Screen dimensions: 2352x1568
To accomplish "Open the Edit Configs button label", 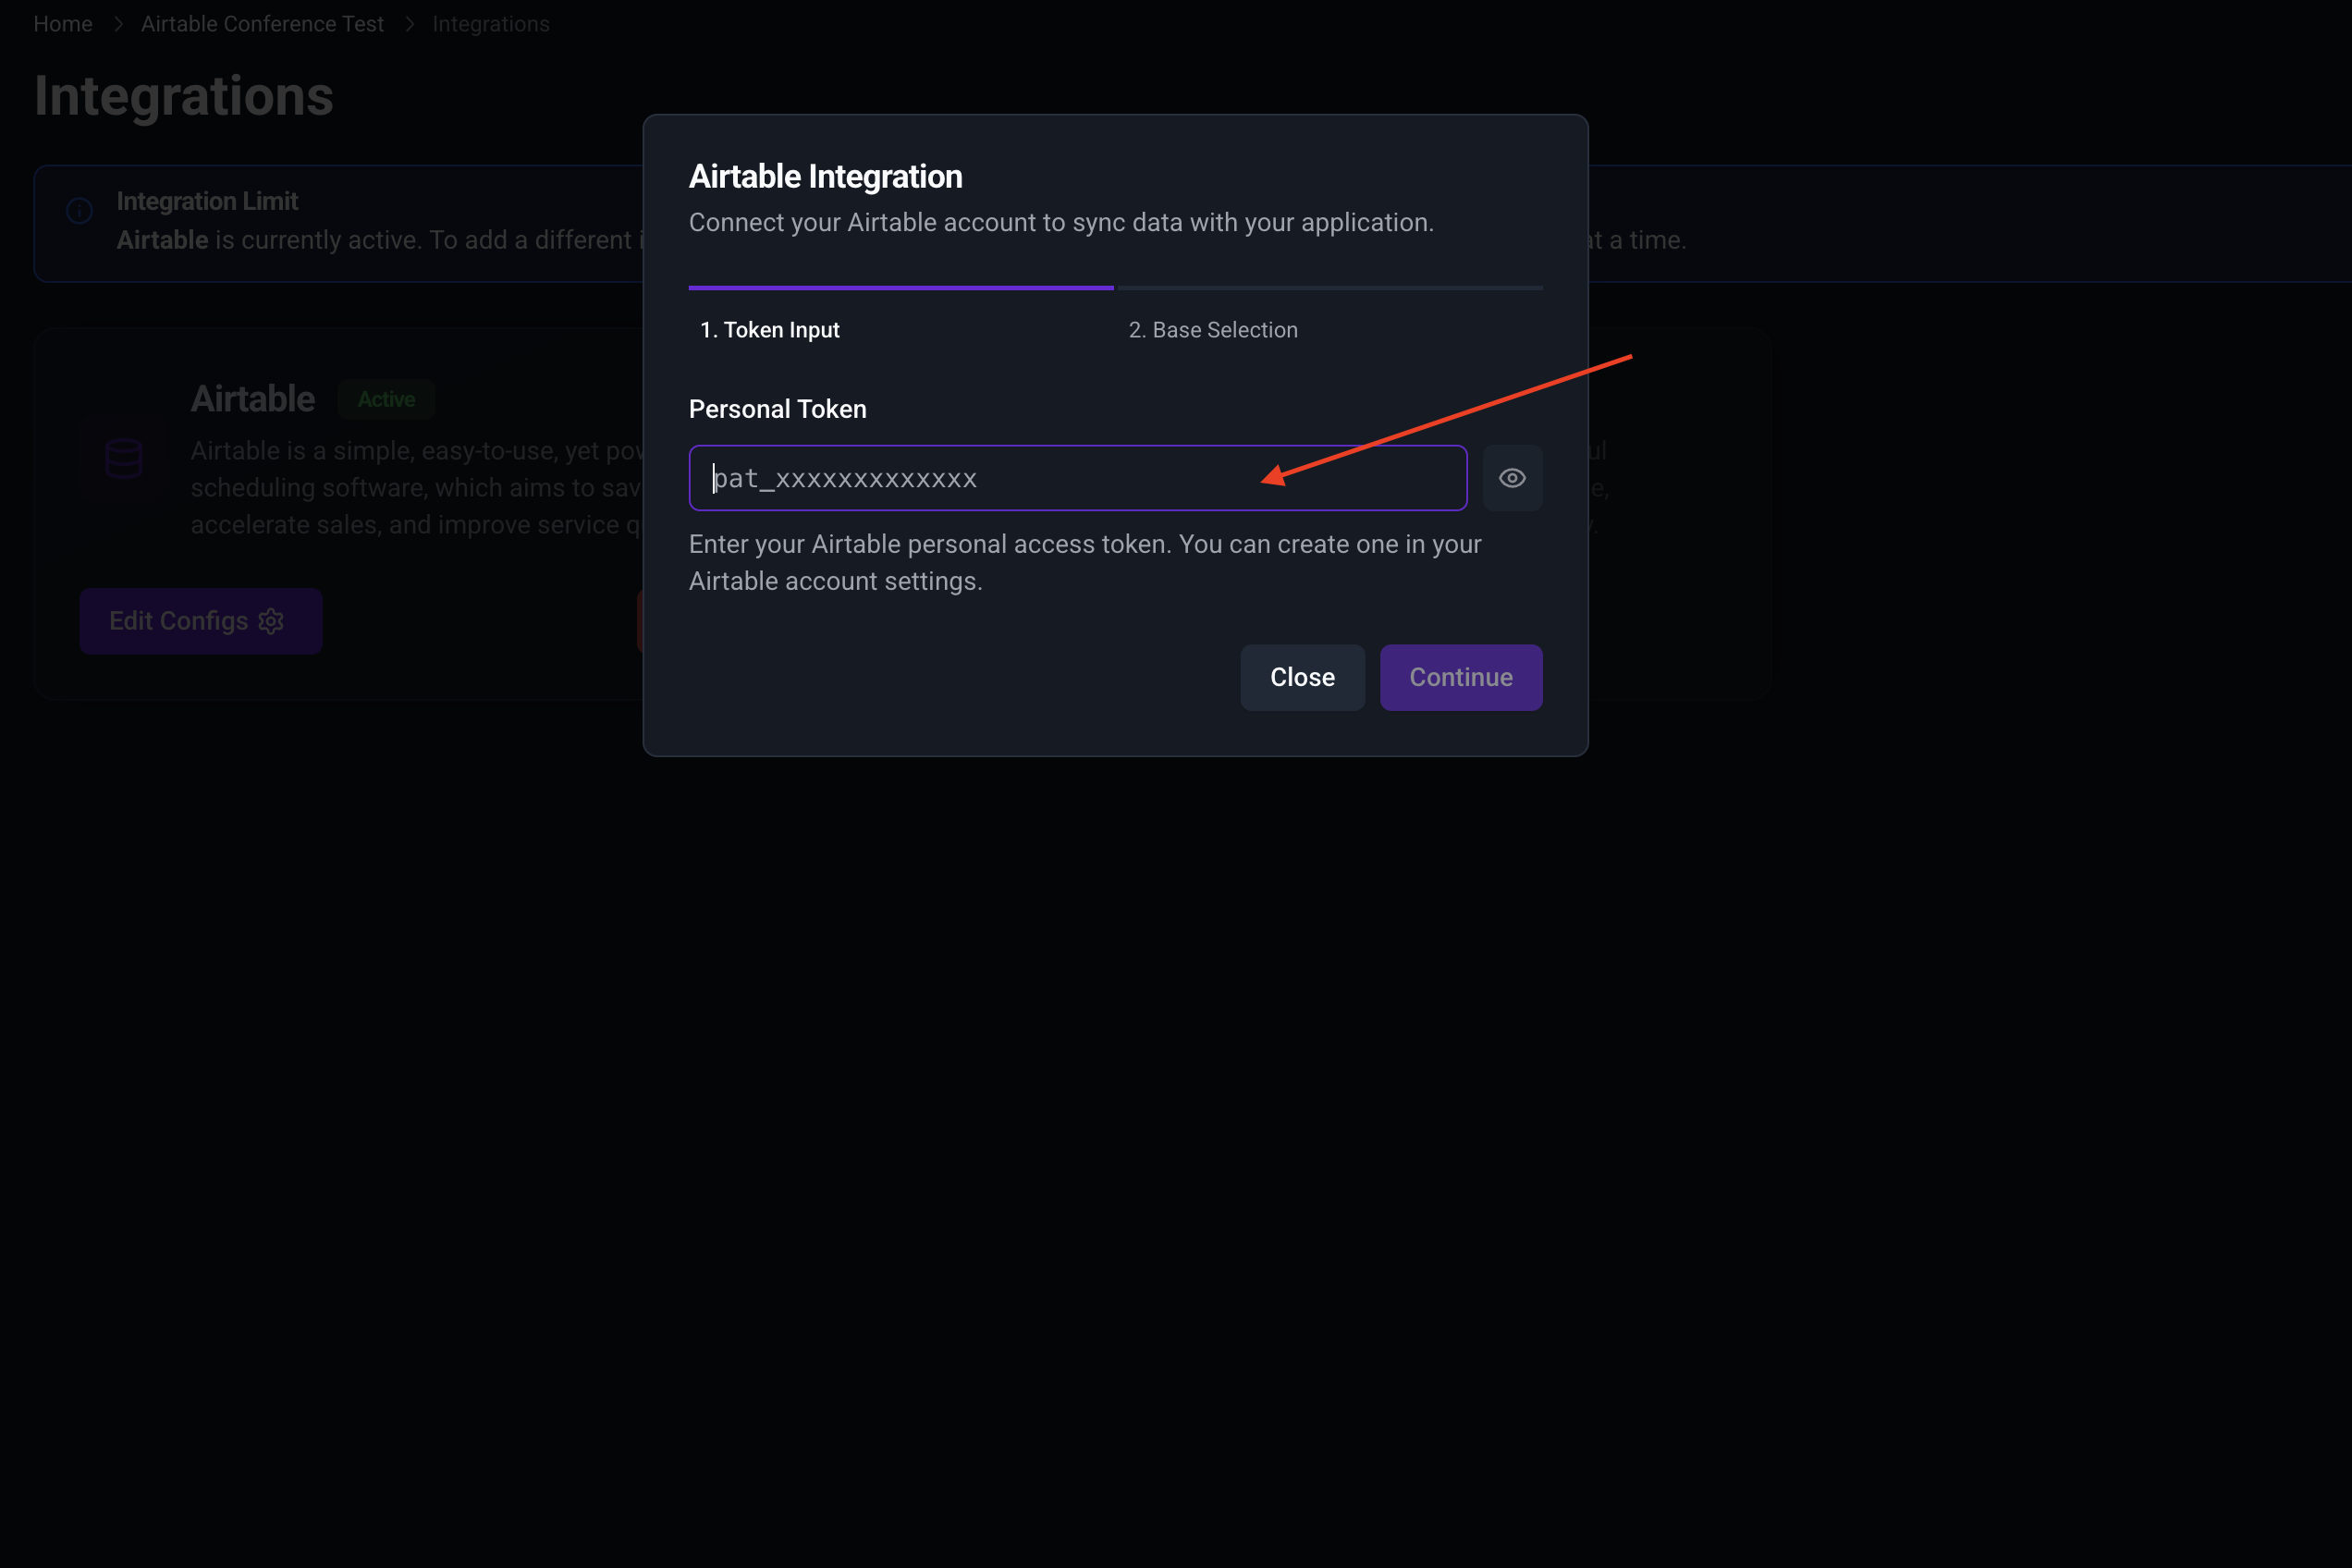I will (178, 621).
